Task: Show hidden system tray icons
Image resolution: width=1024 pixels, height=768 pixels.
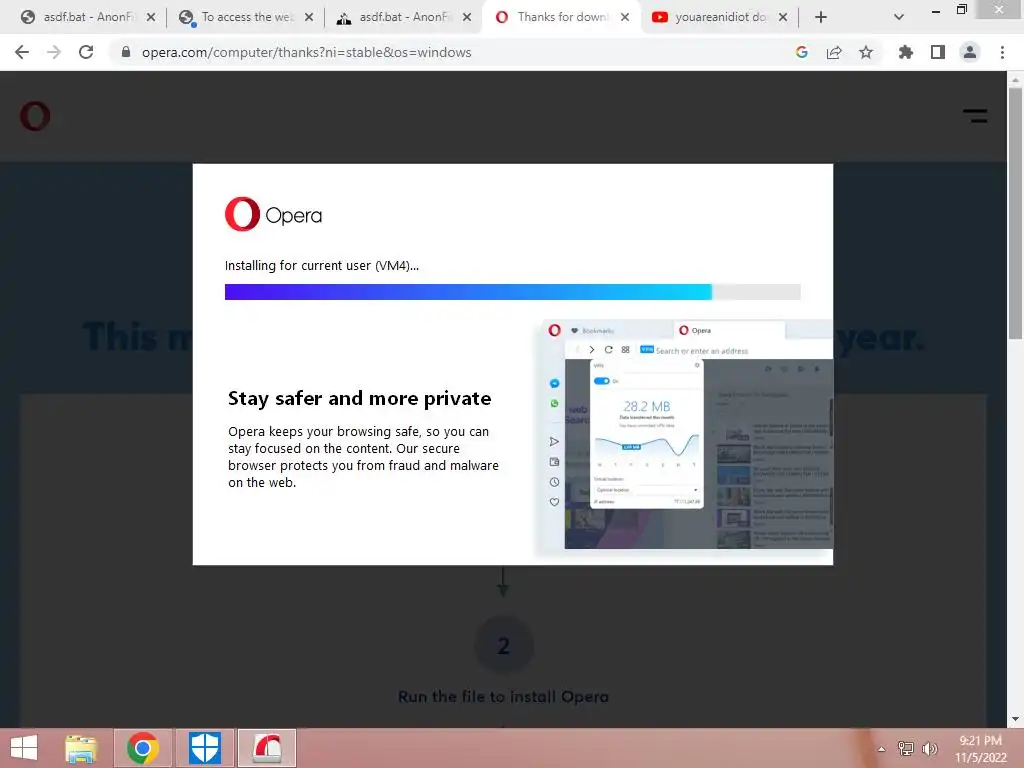Action: tap(882, 749)
